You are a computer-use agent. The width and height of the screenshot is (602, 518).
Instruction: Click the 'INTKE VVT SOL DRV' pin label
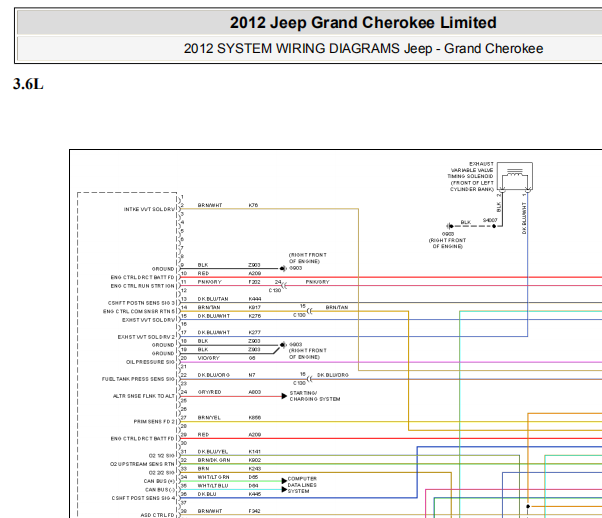pyautogui.click(x=149, y=209)
